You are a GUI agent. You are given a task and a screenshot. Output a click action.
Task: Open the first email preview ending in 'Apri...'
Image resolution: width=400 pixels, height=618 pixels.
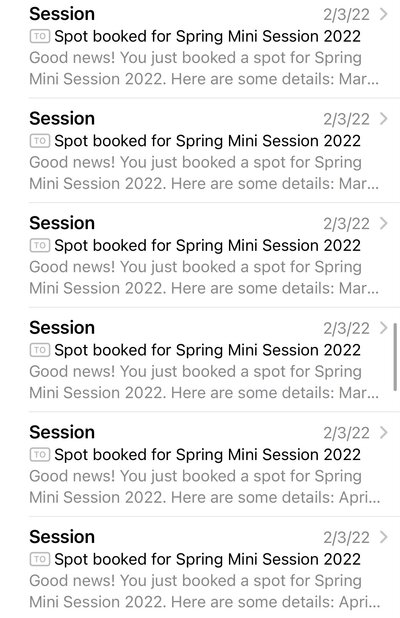click(204, 487)
